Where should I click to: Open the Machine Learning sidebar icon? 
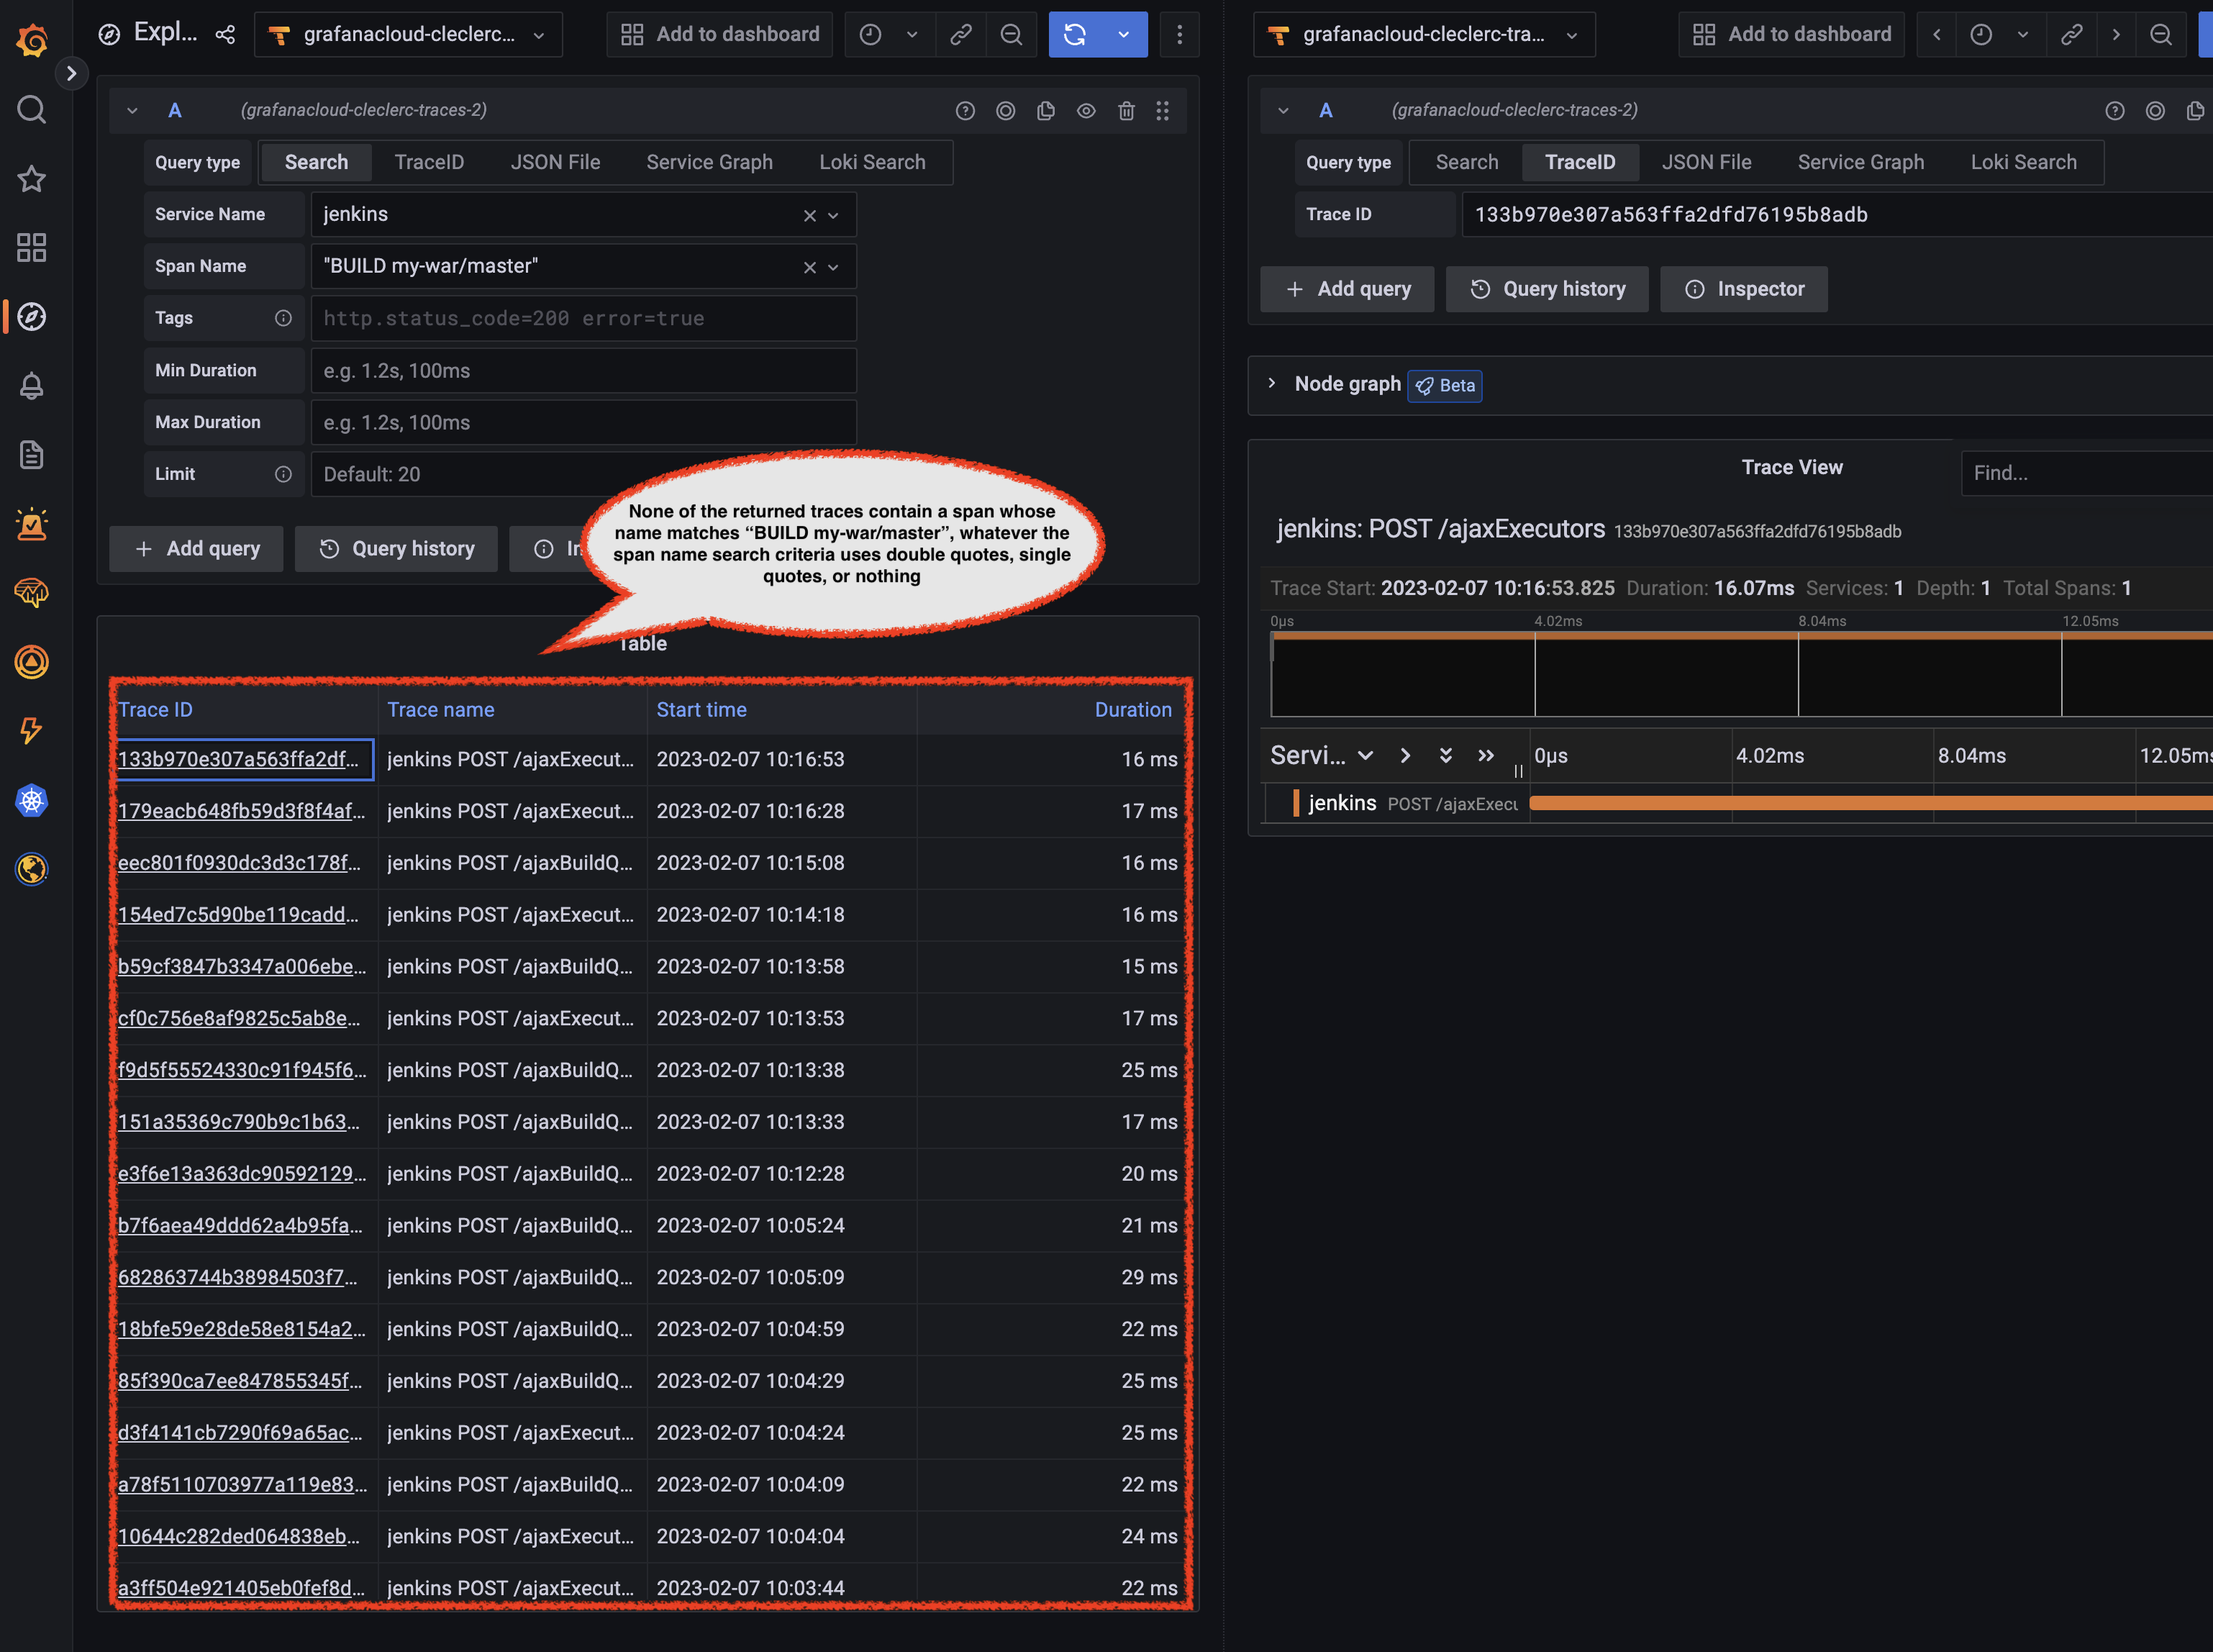31,593
